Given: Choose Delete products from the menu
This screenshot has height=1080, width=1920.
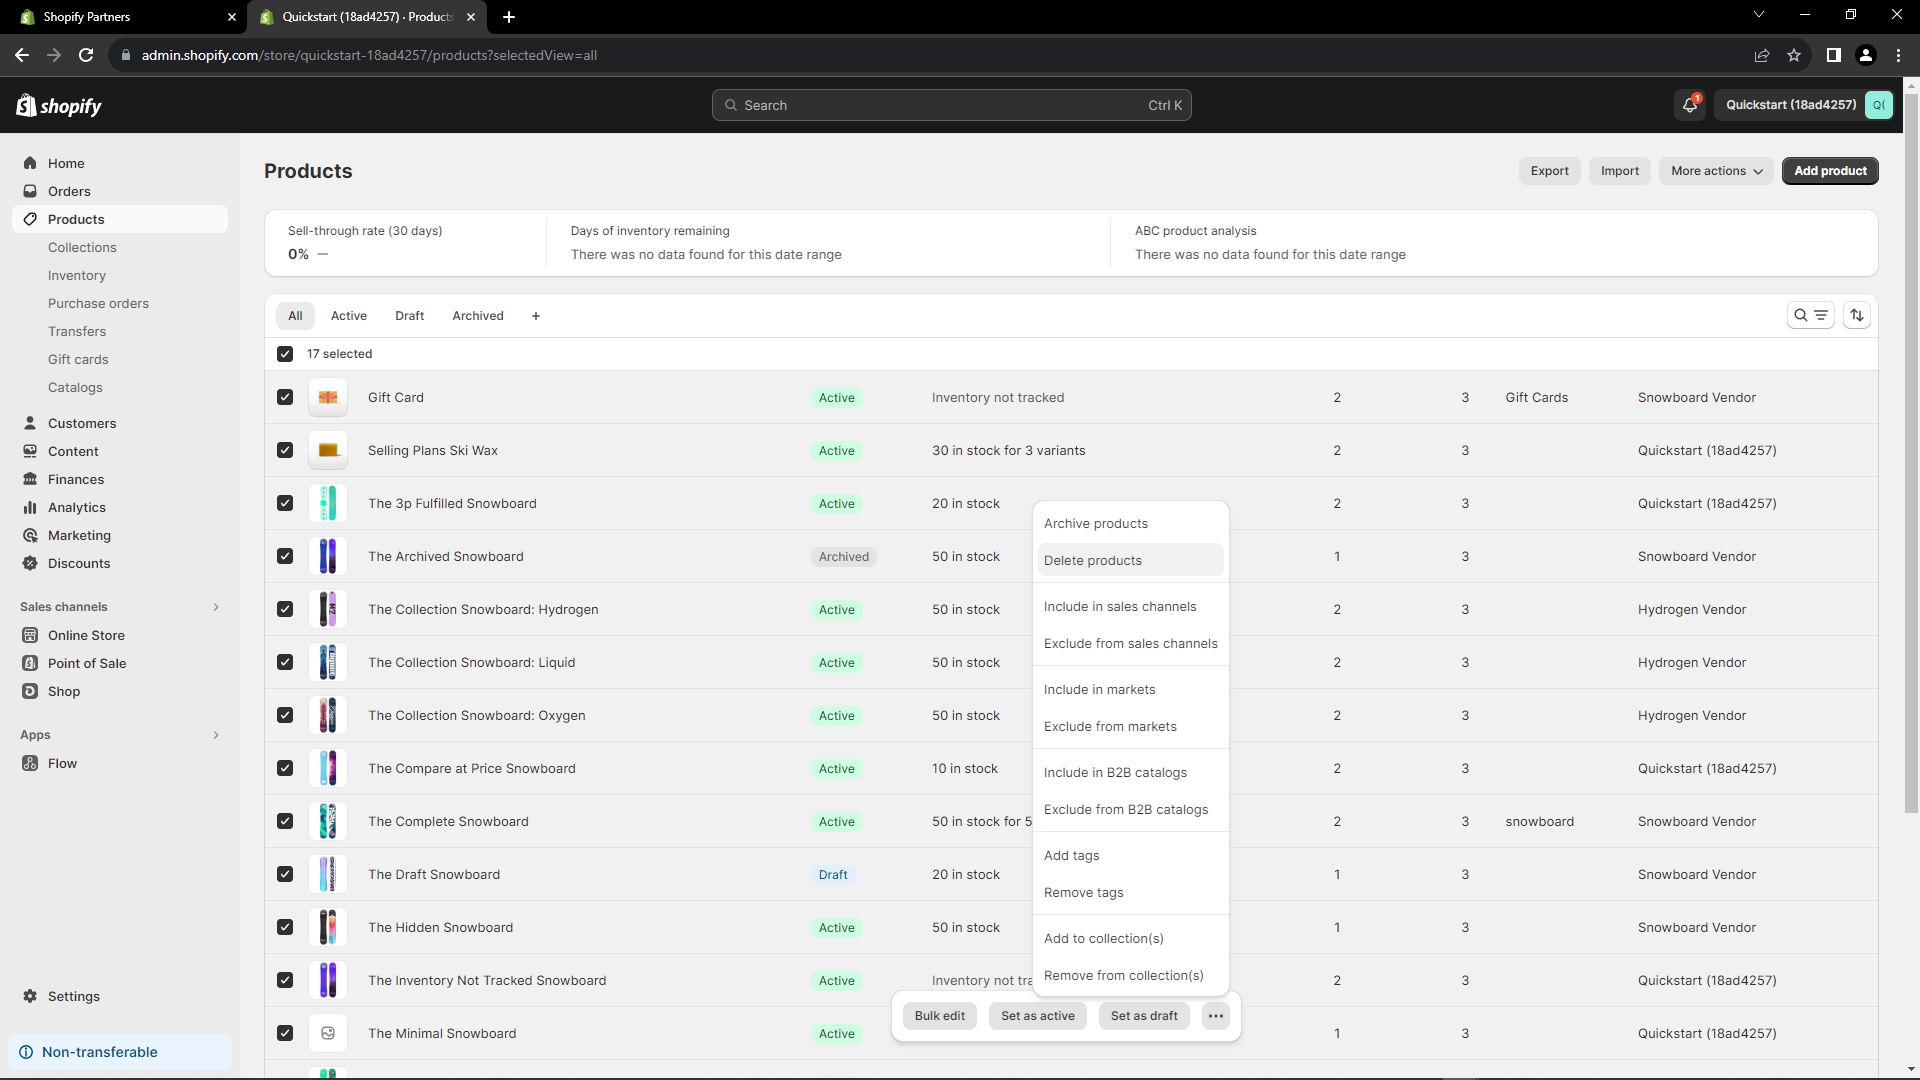Looking at the screenshot, I should 1092,560.
